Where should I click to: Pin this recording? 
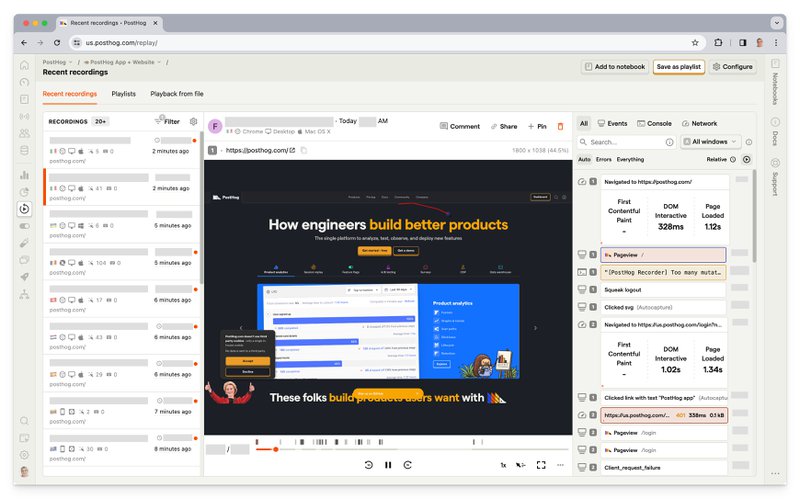coord(536,127)
